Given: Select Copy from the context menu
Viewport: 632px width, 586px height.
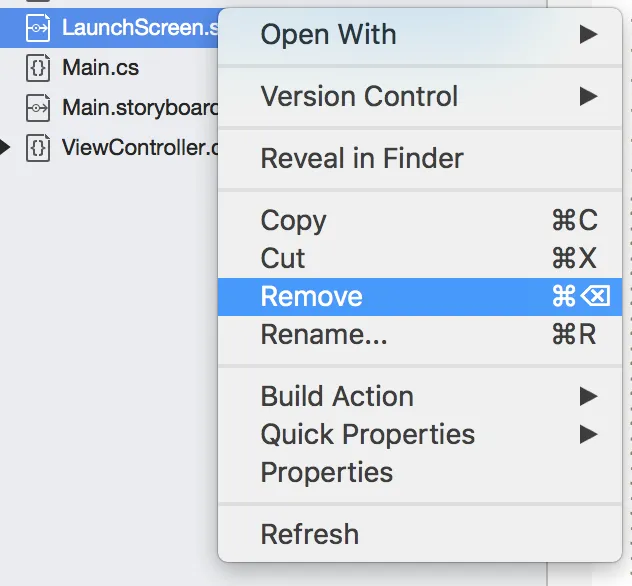Looking at the screenshot, I should 294,220.
